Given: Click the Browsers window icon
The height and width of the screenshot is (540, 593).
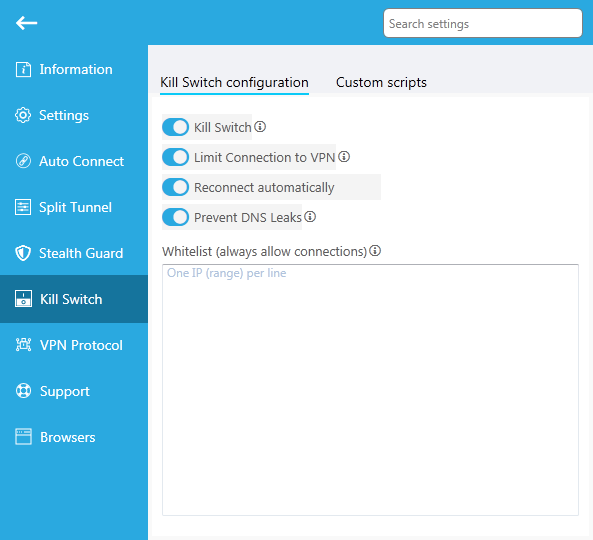Looking at the screenshot, I should point(23,437).
